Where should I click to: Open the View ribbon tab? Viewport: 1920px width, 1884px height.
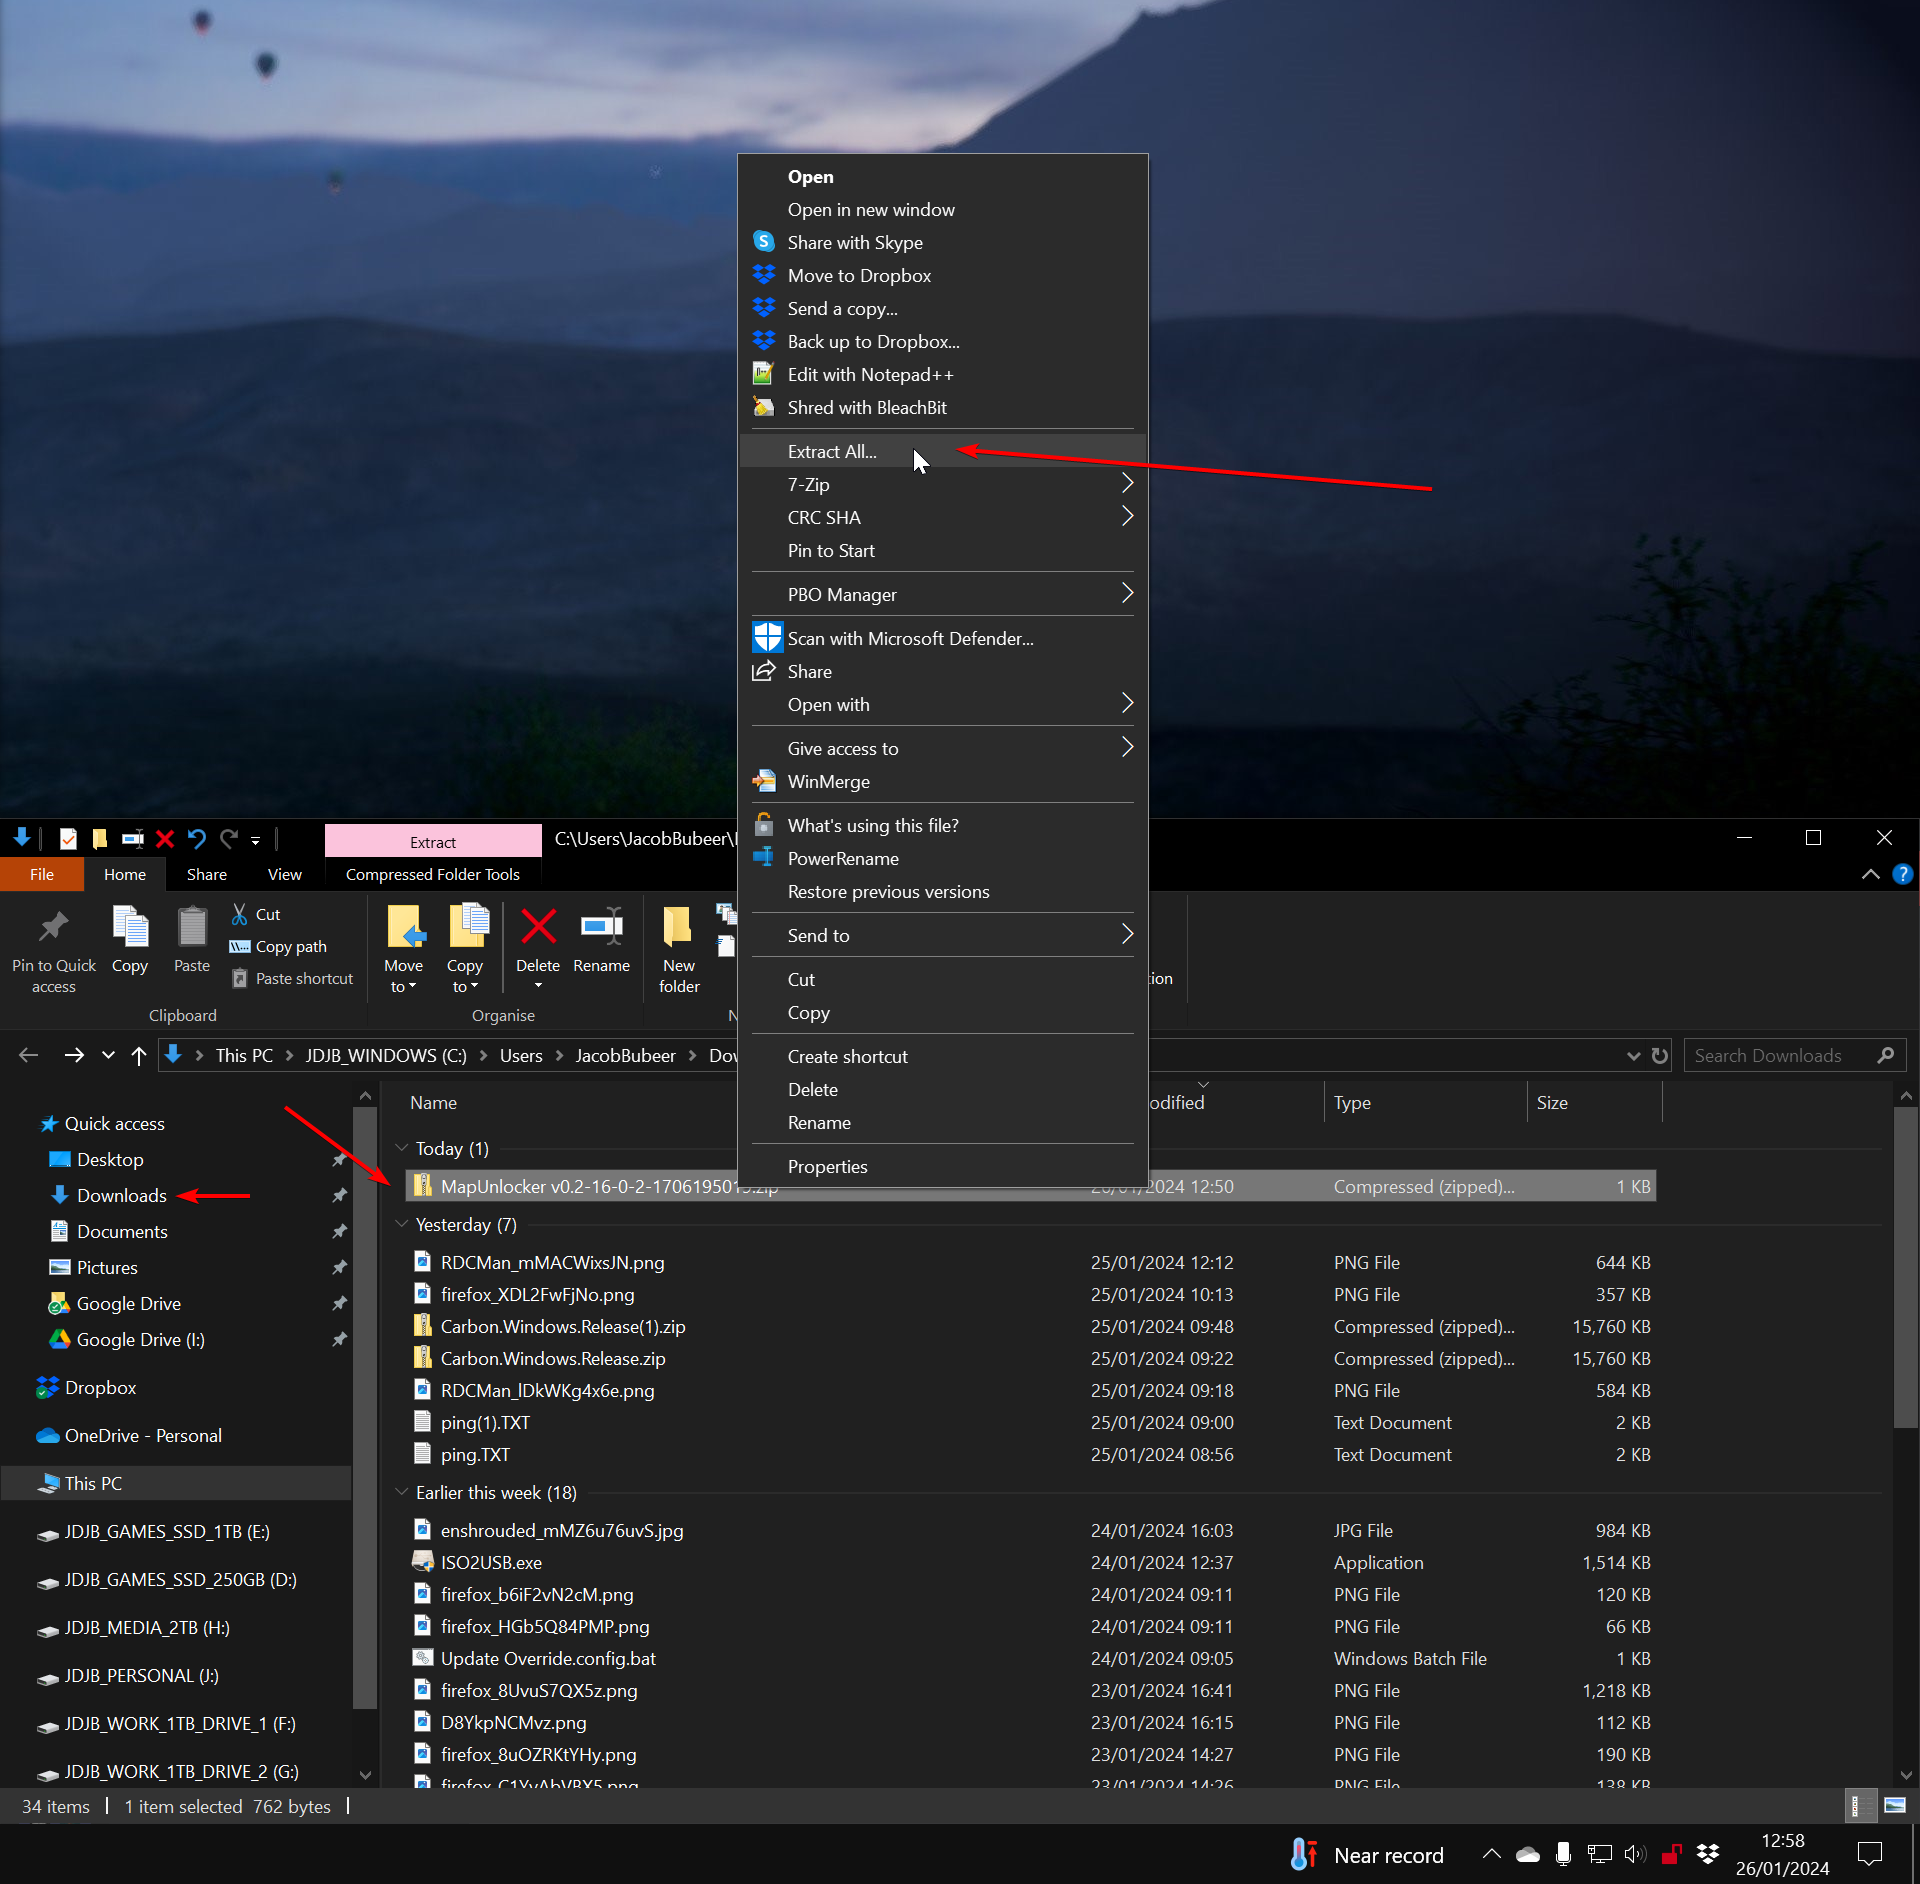(284, 874)
